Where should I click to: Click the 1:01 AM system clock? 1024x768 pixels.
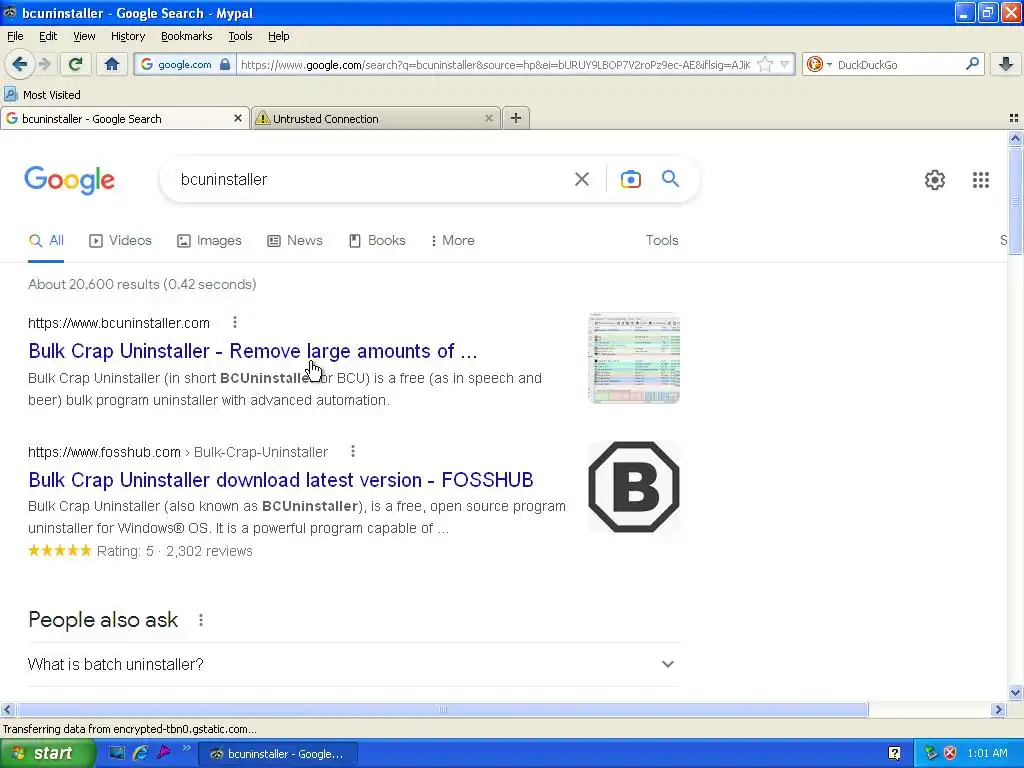click(x=987, y=753)
